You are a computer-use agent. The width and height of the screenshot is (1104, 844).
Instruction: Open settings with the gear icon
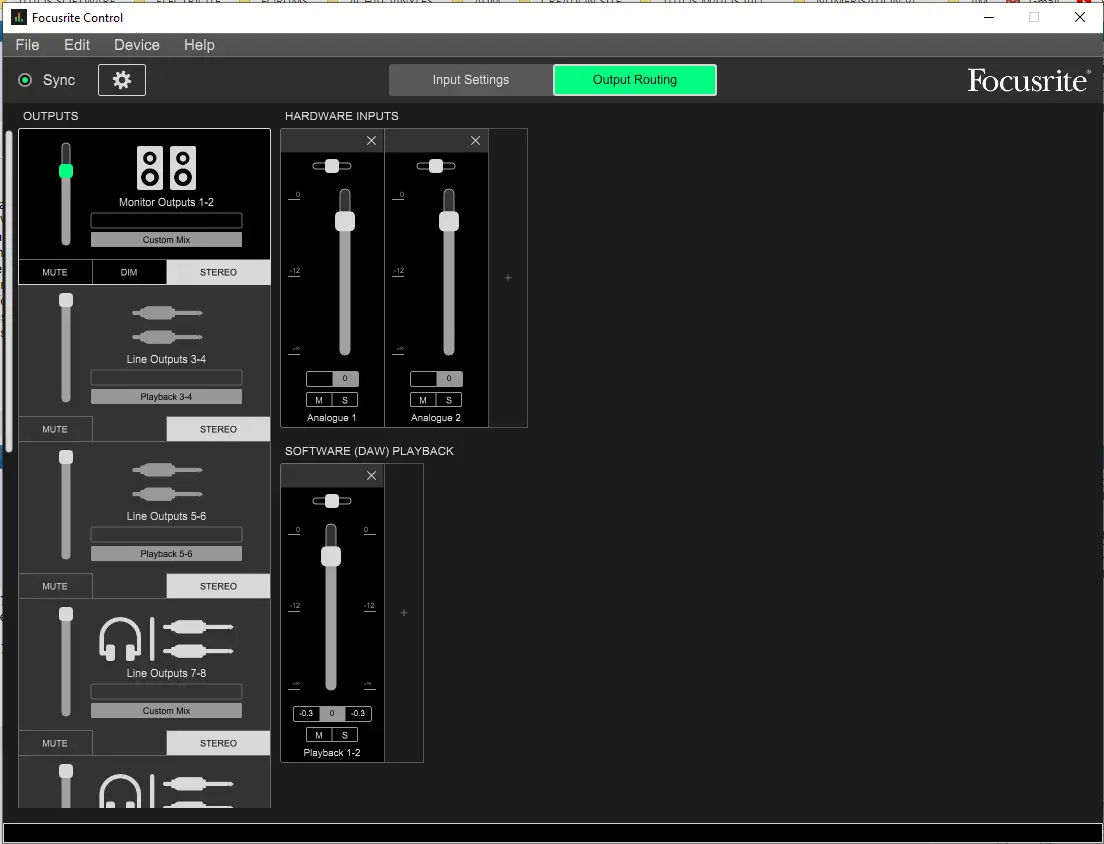[x=122, y=80]
